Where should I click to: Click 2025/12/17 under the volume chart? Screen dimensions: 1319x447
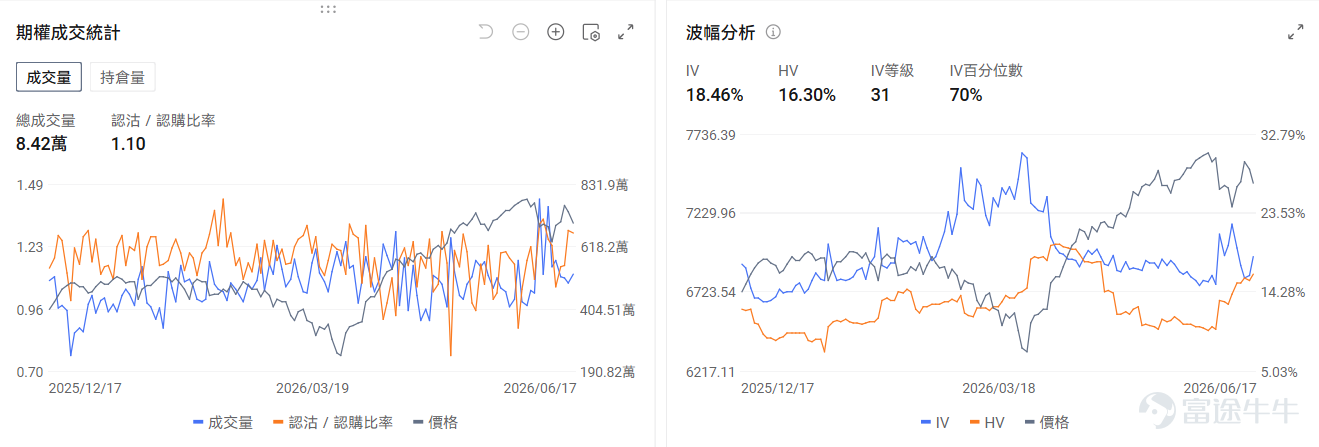[85, 388]
